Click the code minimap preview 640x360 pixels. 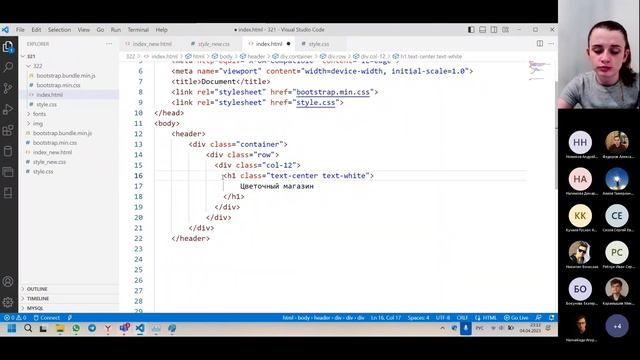point(539,70)
